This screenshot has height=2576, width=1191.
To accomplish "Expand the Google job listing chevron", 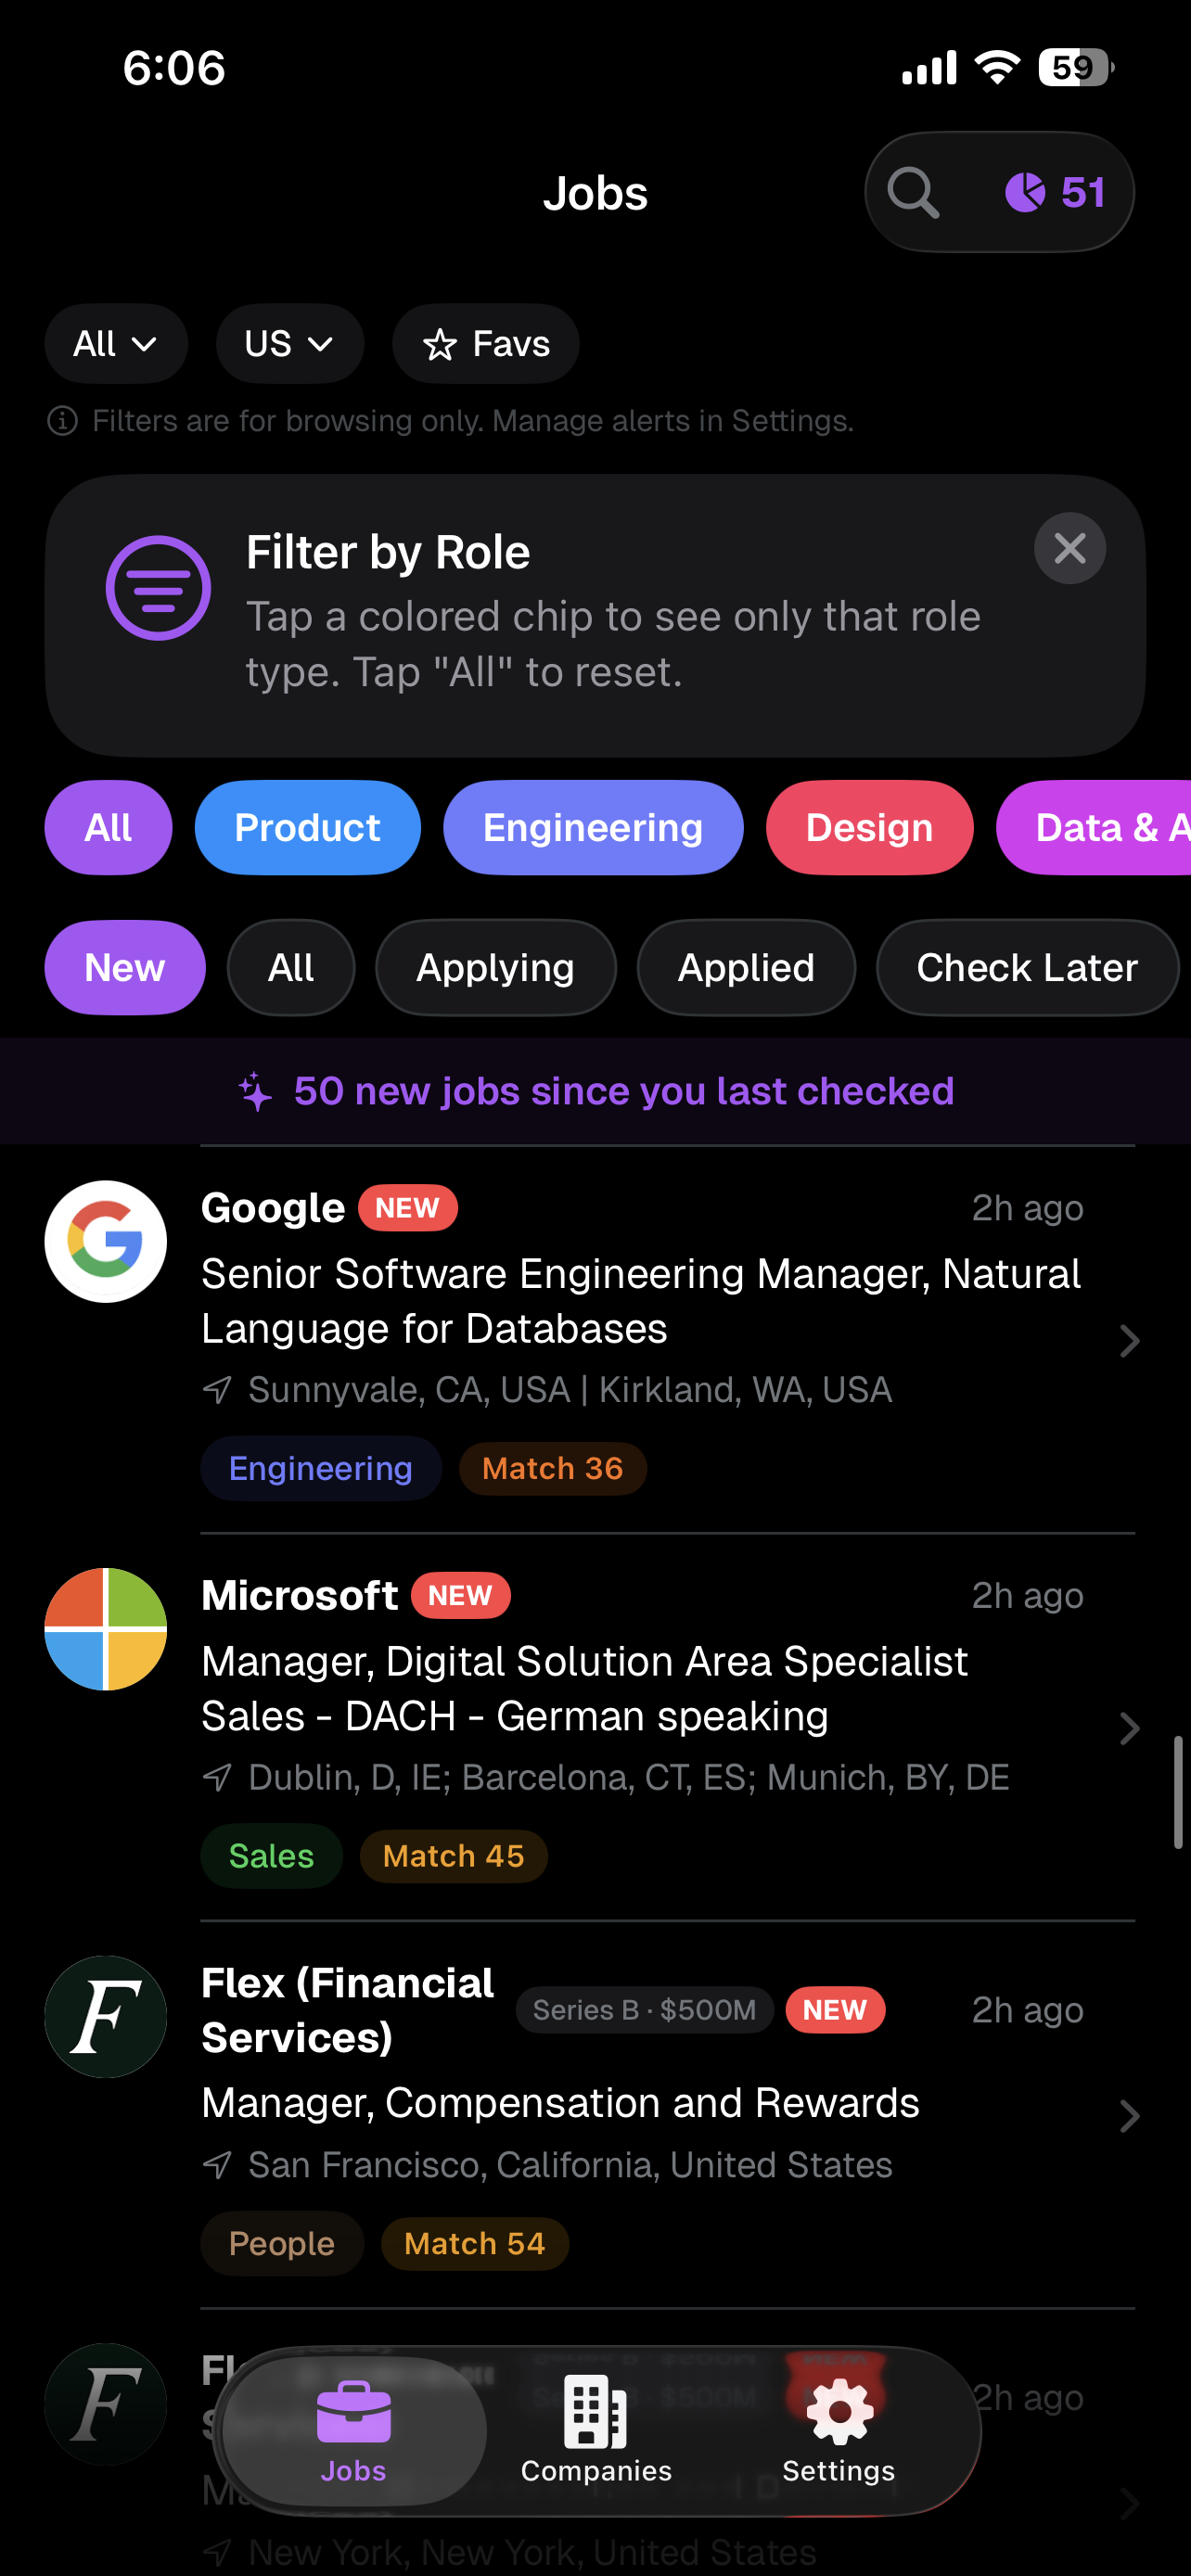I will (x=1129, y=1341).
